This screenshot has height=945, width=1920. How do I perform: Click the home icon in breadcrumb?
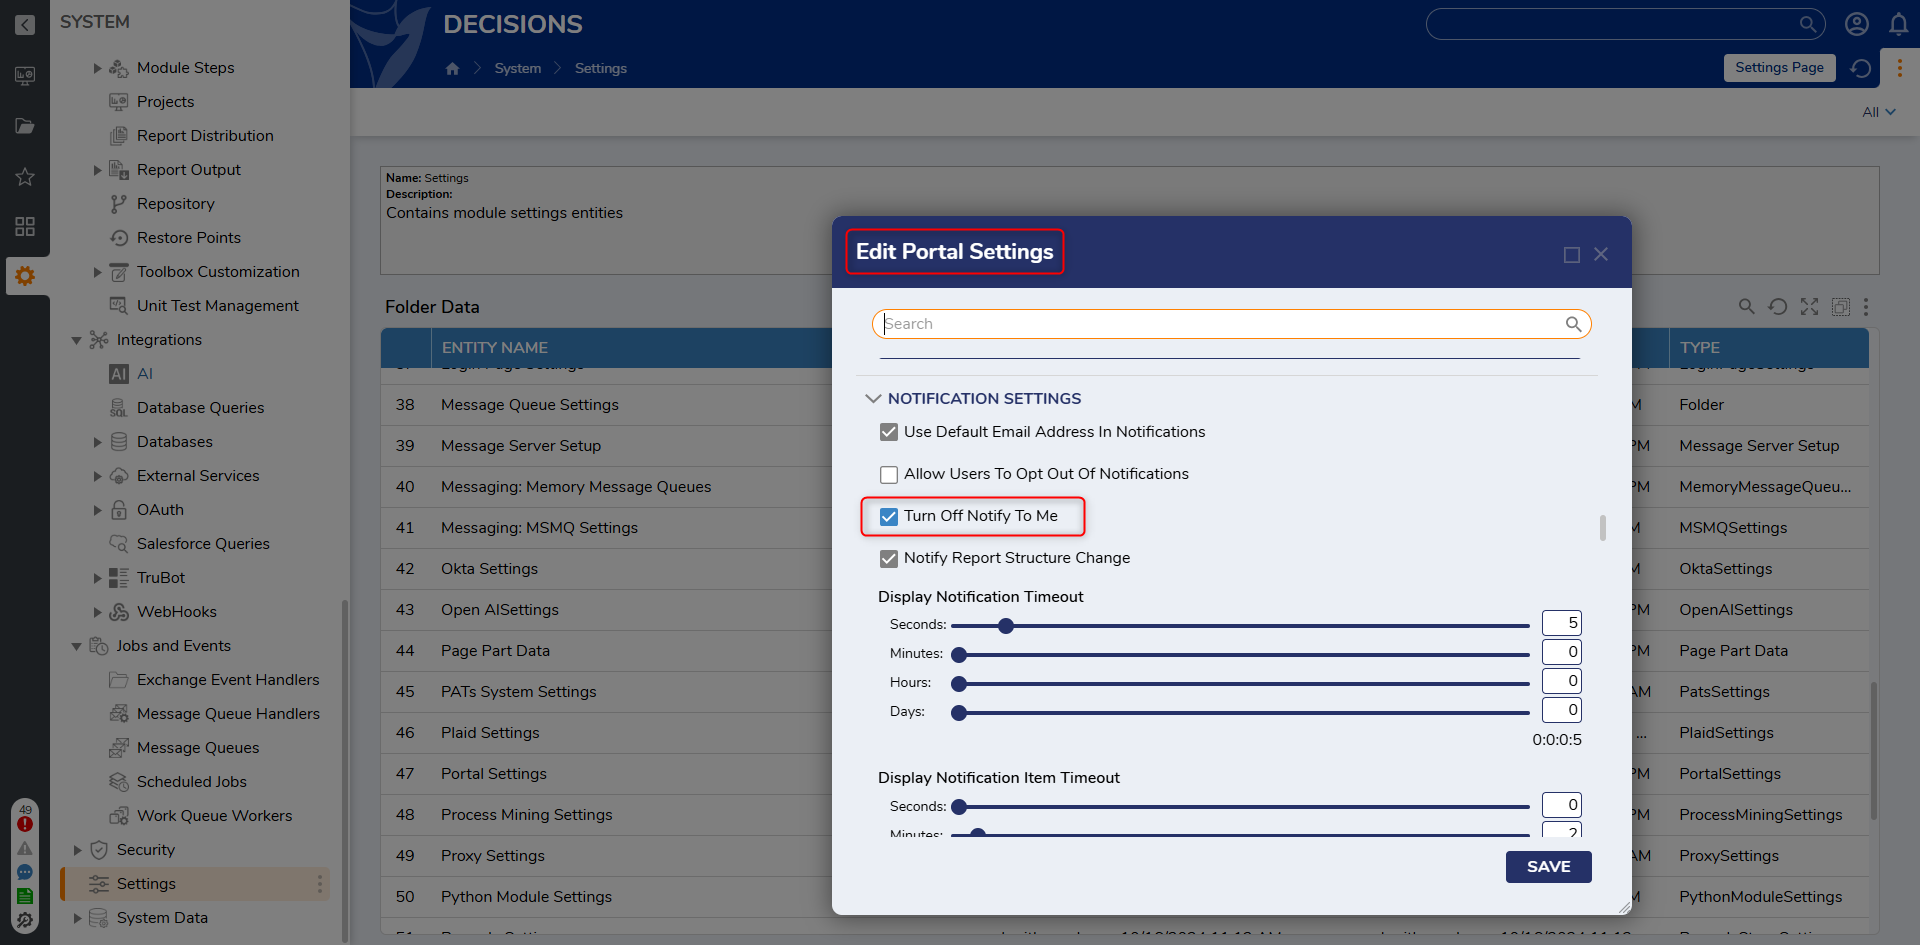pos(453,68)
